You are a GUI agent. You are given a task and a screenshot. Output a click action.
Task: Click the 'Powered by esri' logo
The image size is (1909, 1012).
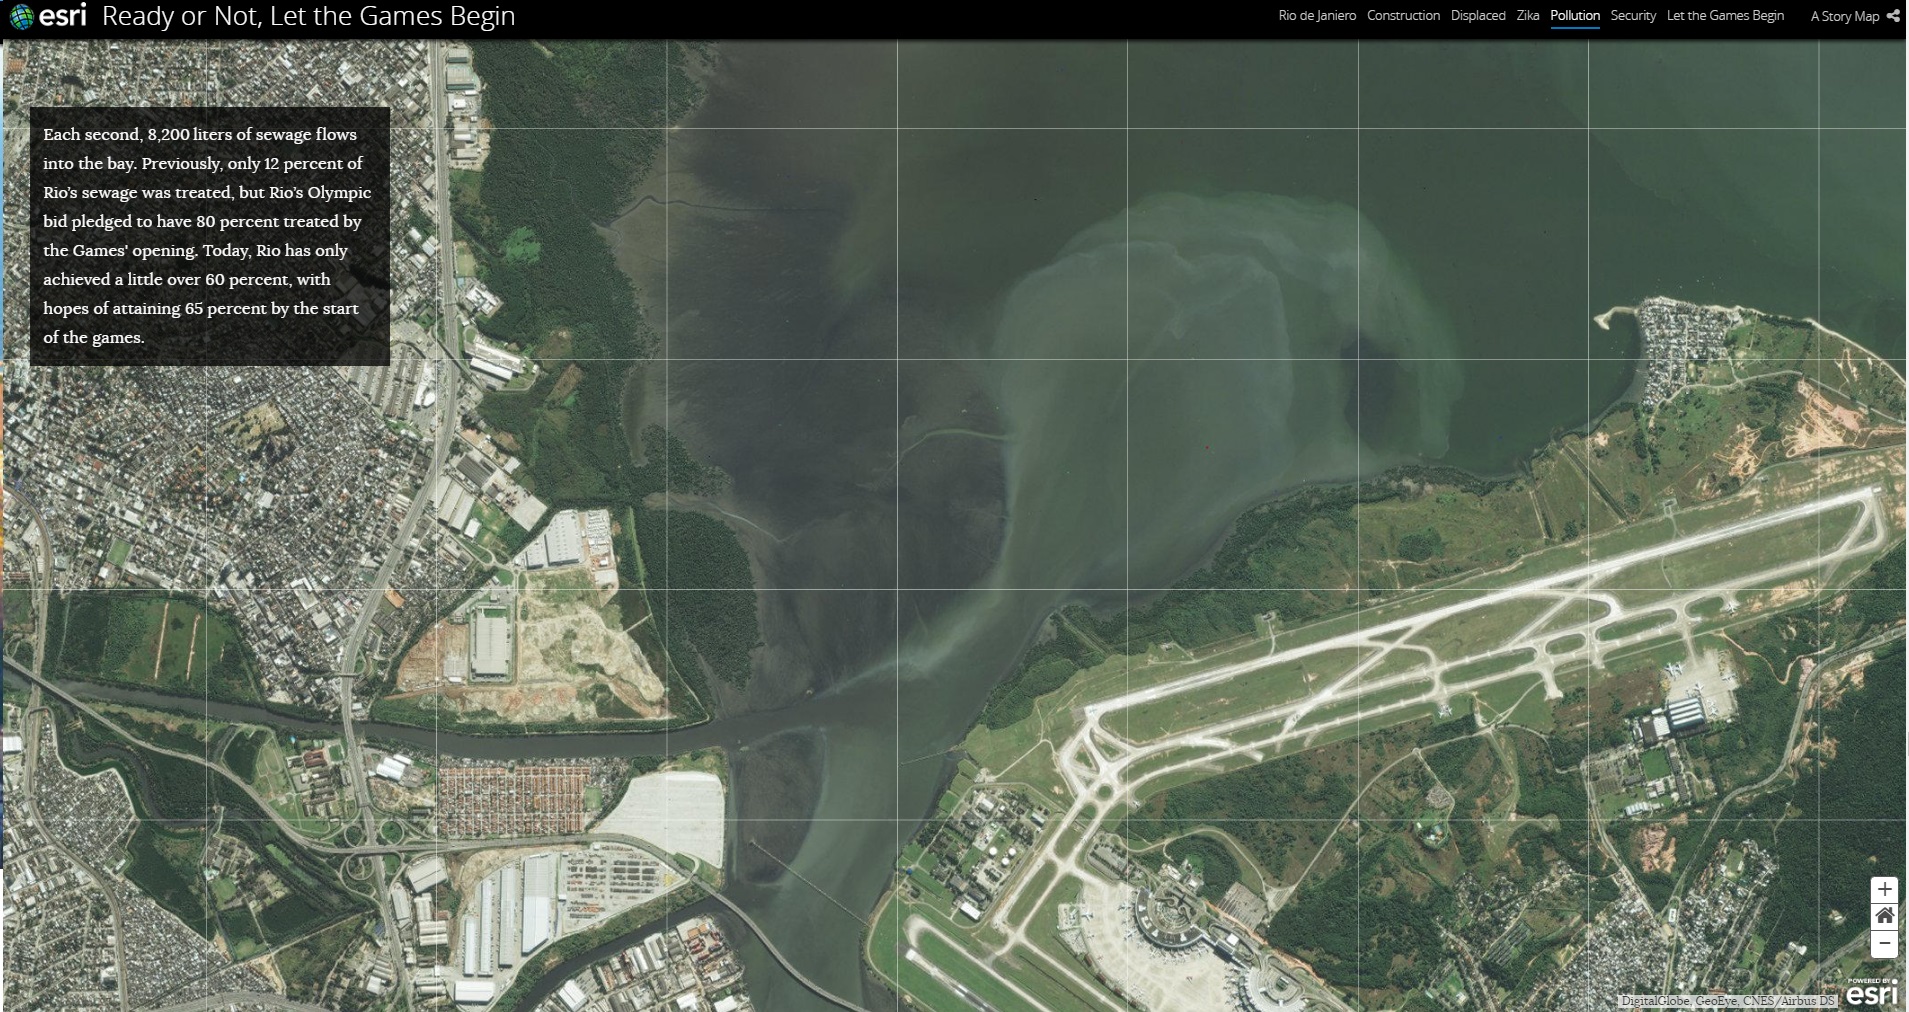click(1871, 993)
